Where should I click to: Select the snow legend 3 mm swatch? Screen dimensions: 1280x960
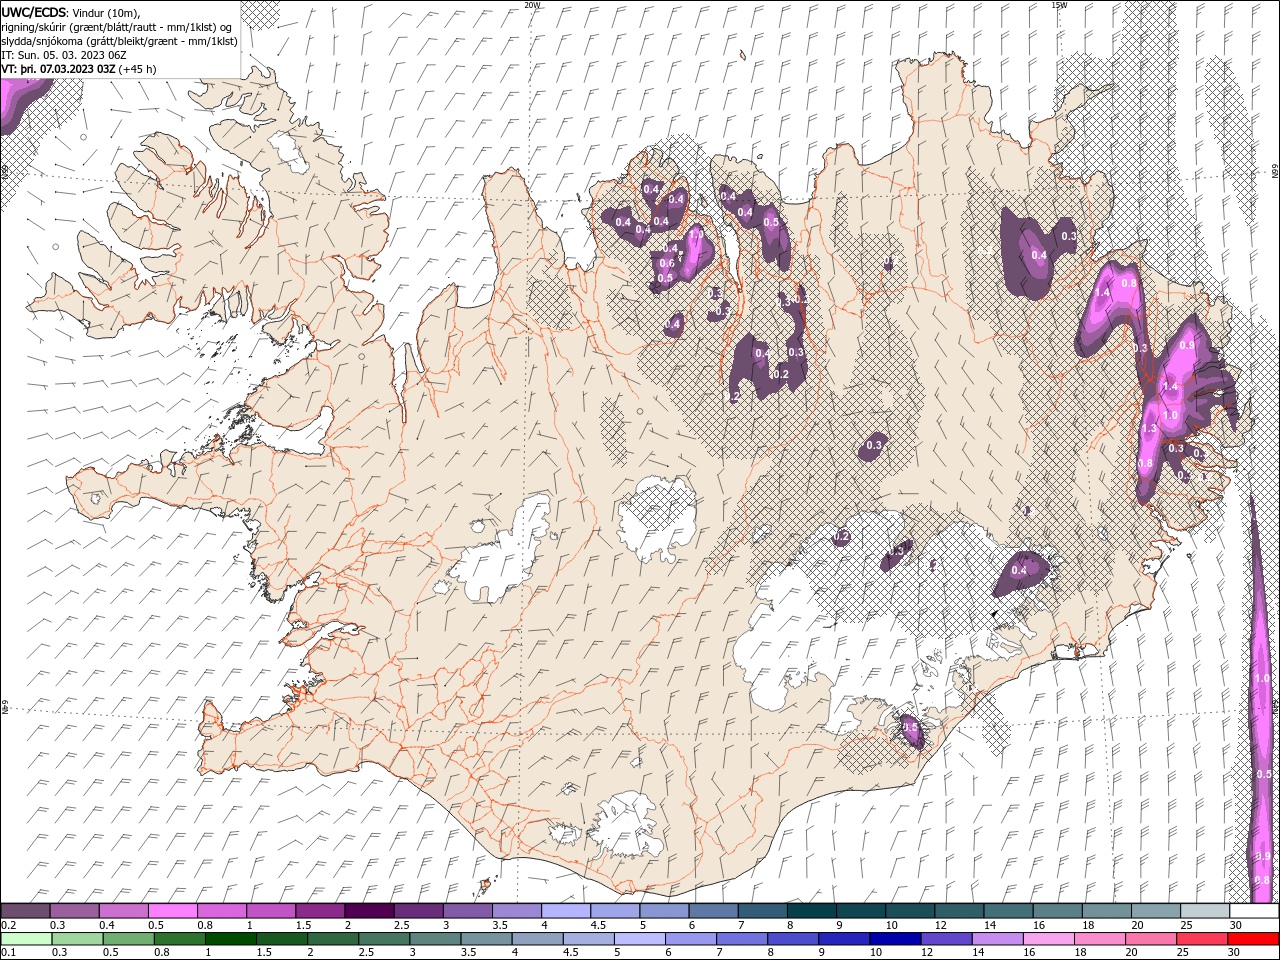(466, 911)
